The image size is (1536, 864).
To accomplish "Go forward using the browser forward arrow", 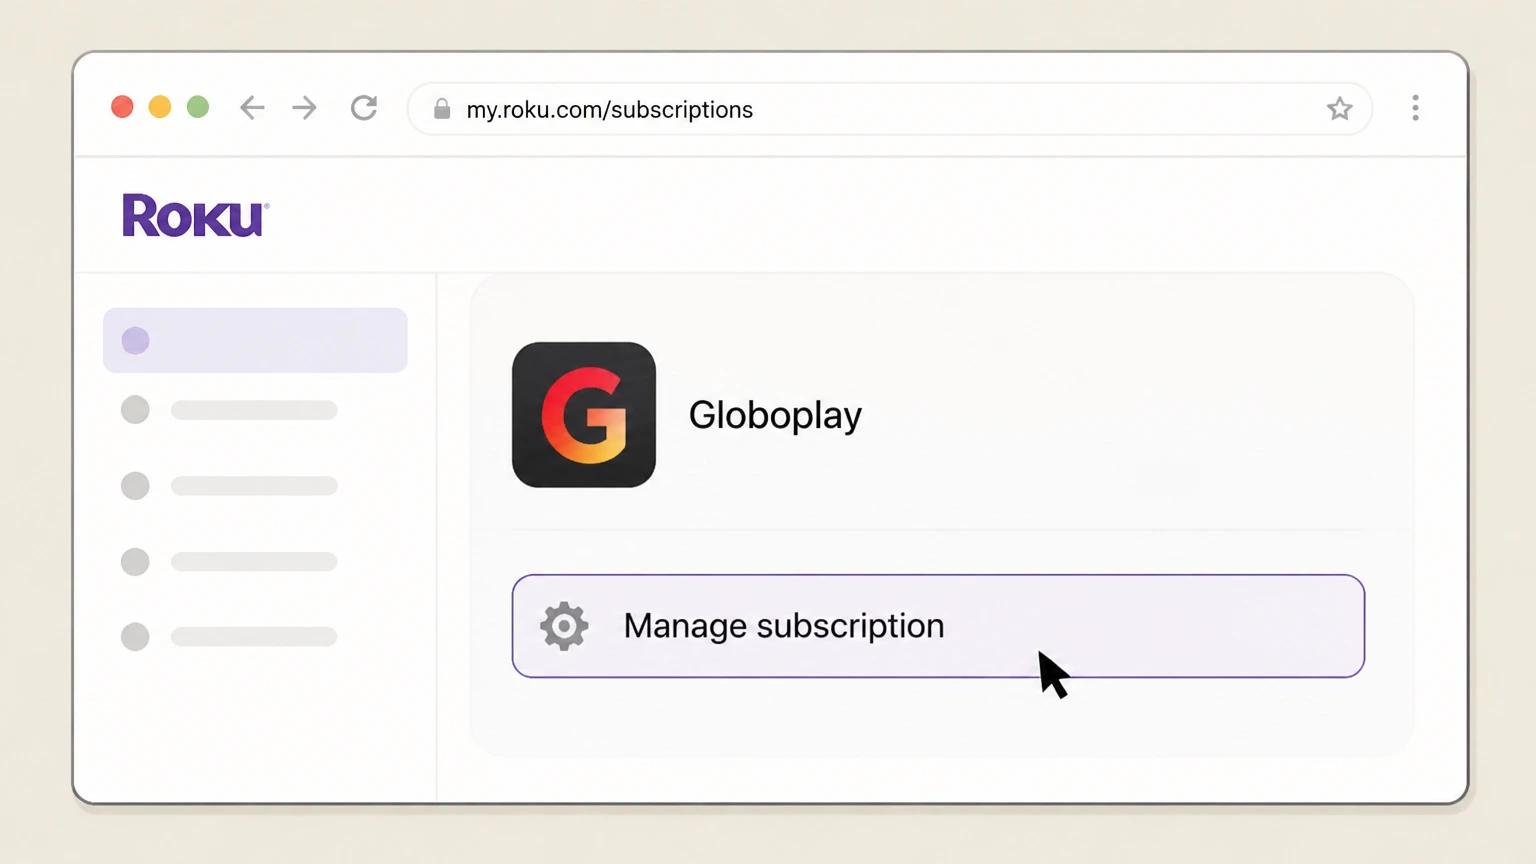I will coord(305,108).
